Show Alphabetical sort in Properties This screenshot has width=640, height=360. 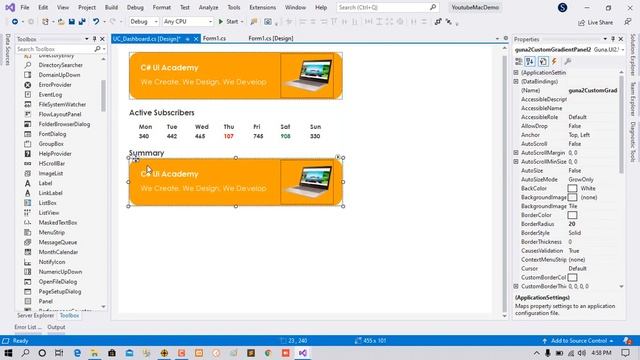pos(530,61)
